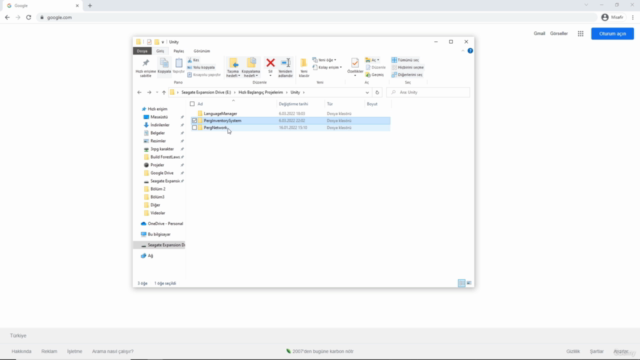Click Kısayolu yapıştır in the ribbon

pyautogui.click(x=204, y=75)
